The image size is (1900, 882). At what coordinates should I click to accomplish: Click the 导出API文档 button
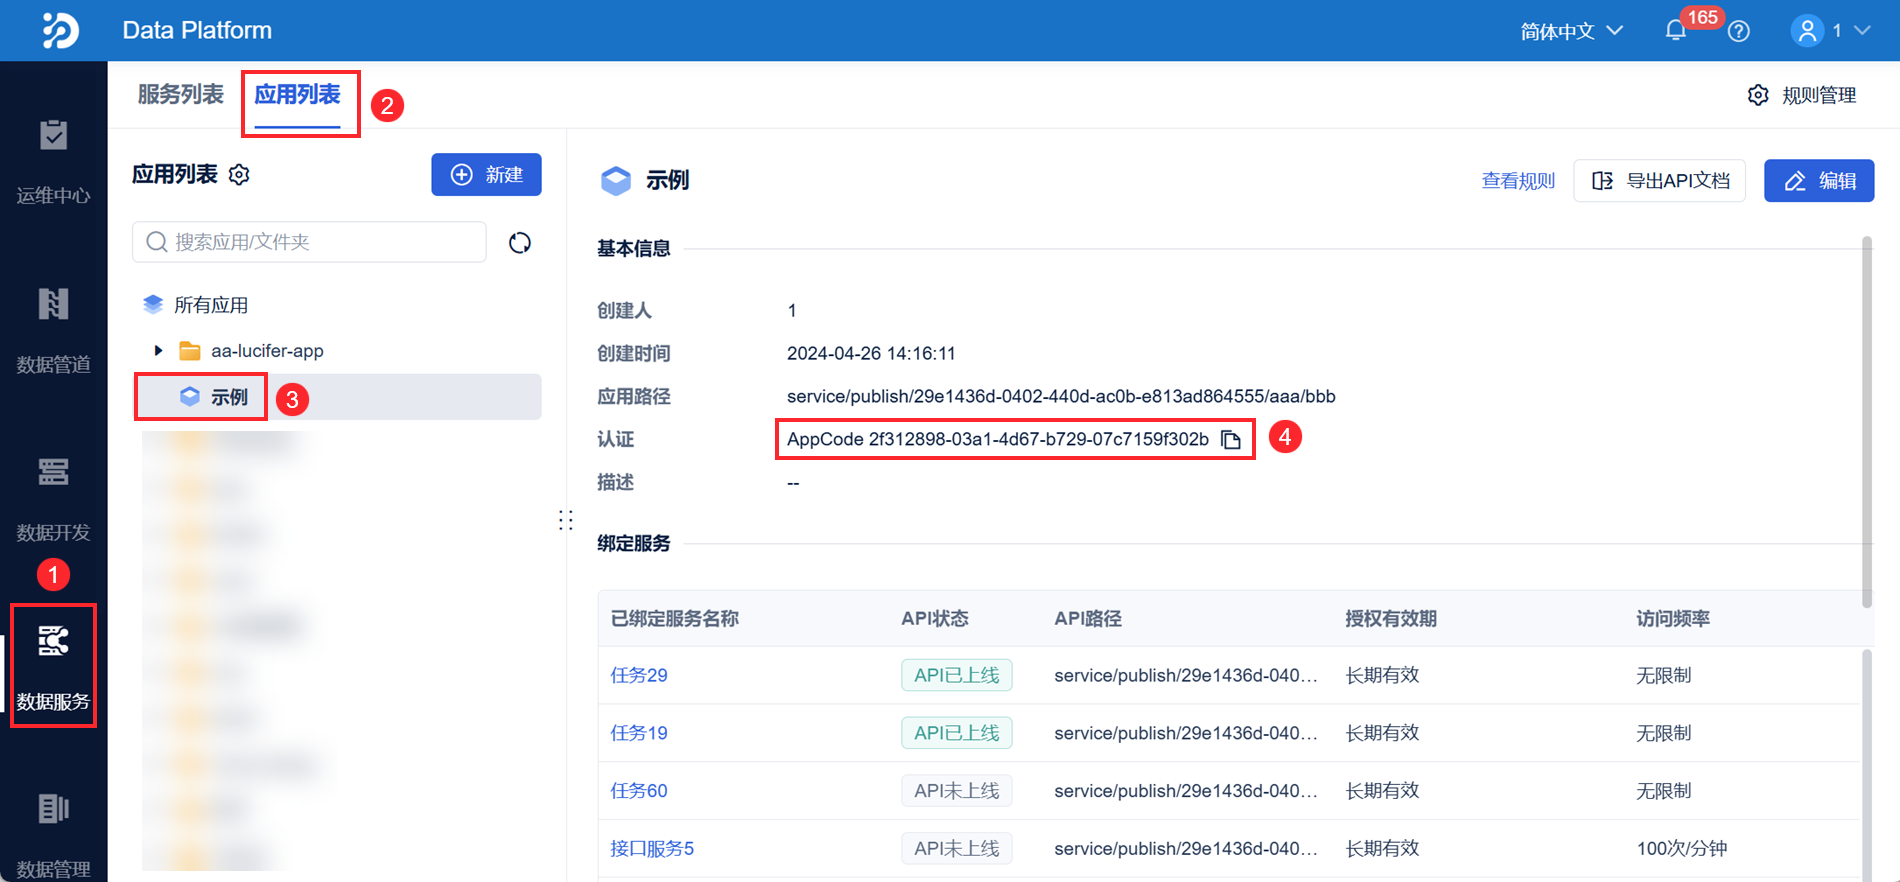click(x=1660, y=181)
